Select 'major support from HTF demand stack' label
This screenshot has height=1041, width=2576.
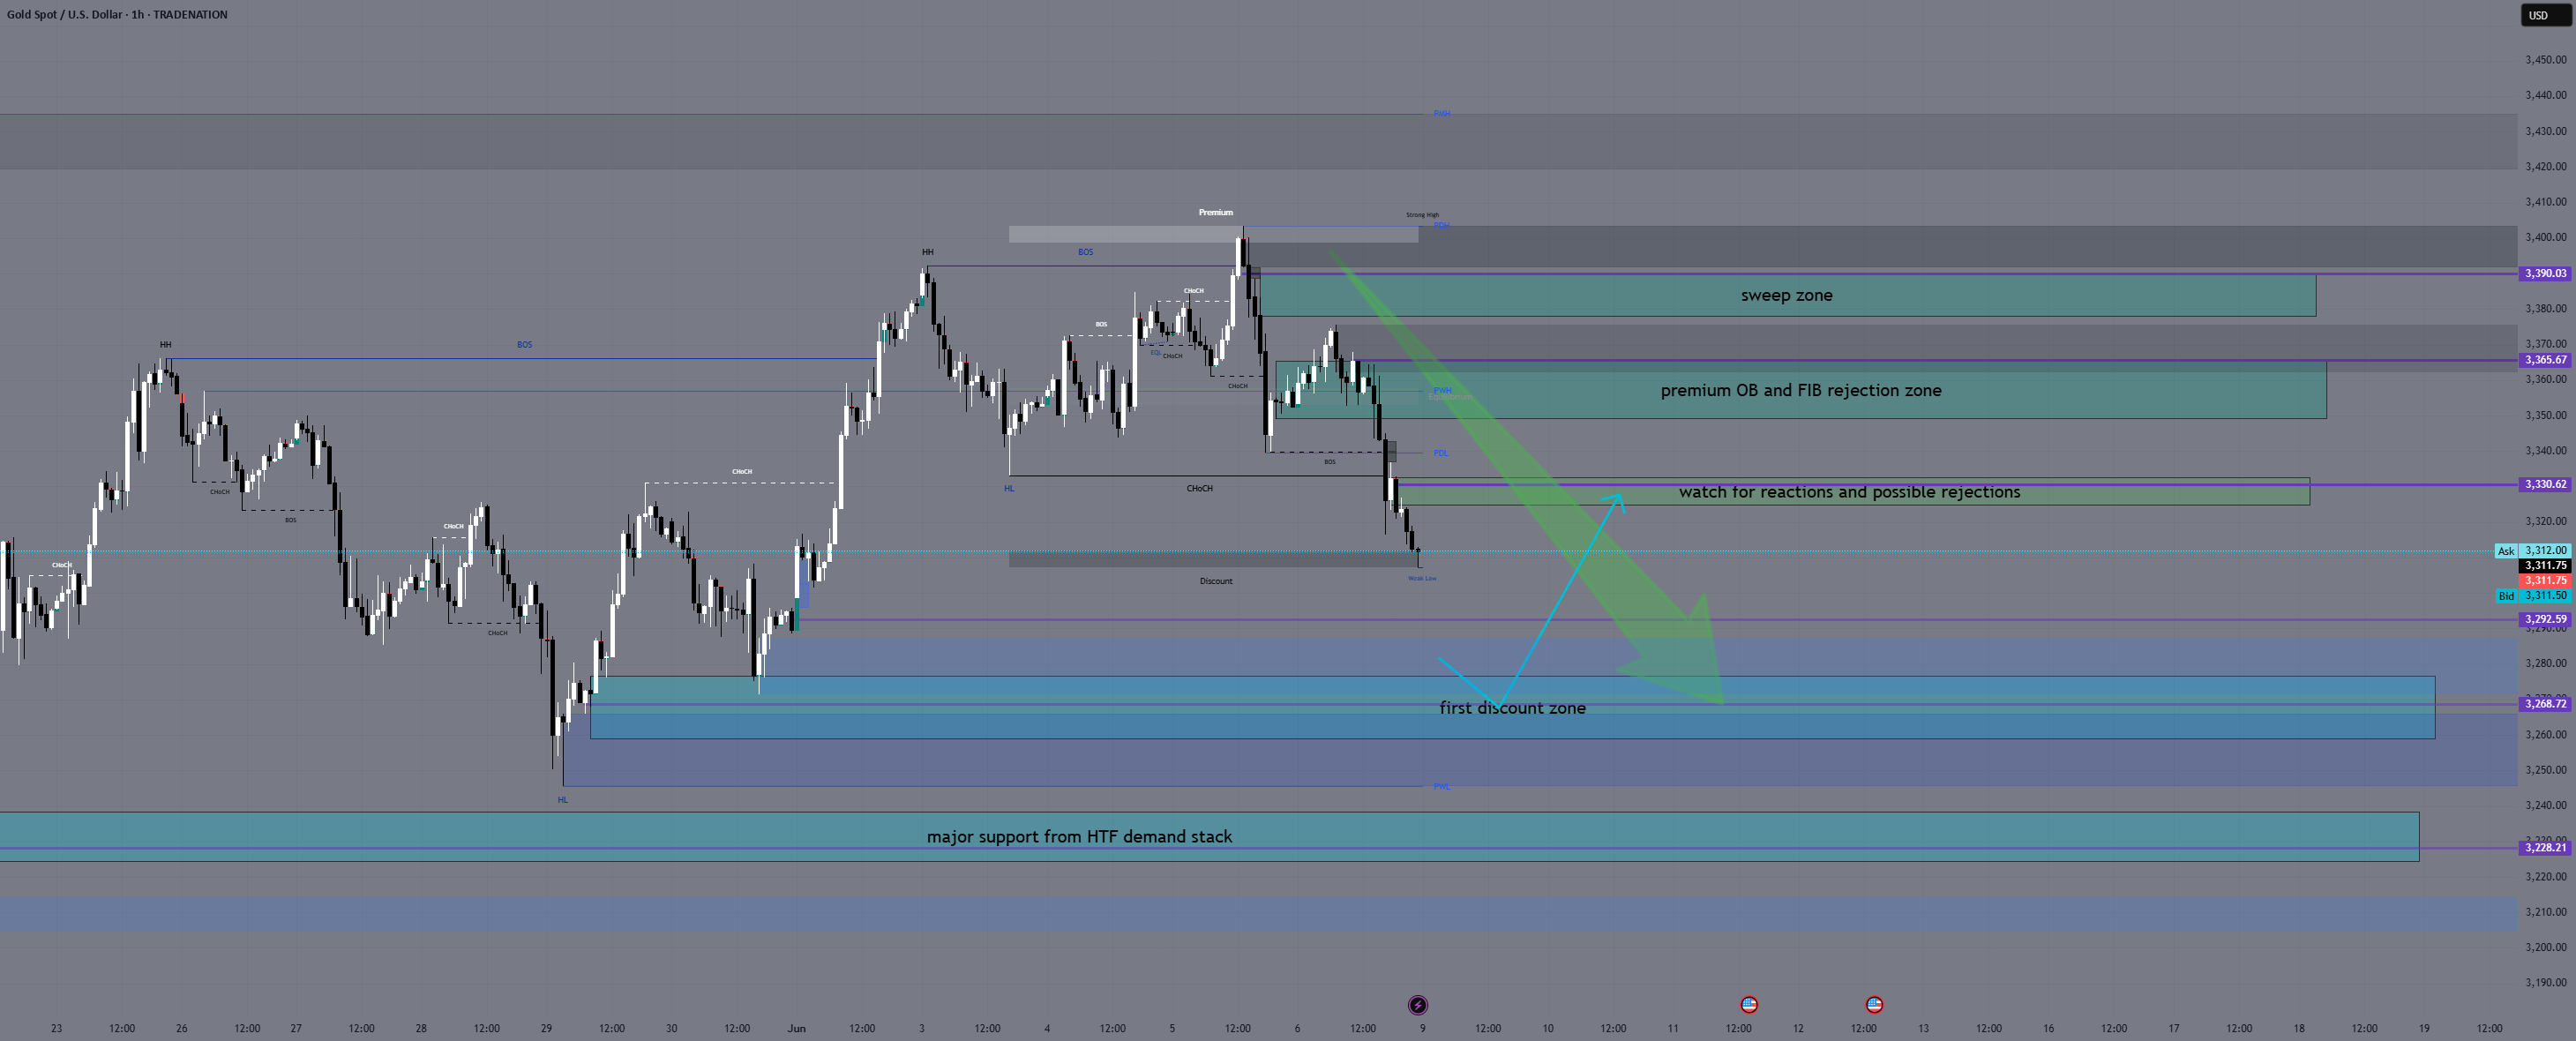pos(1079,837)
